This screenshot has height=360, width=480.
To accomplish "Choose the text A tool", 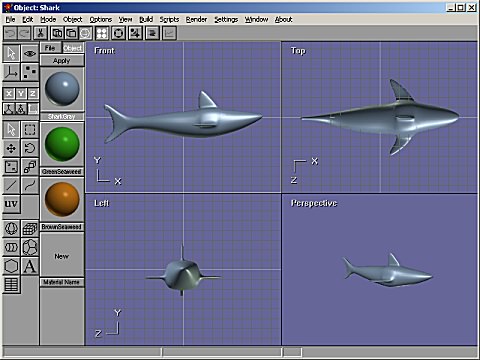I will (30, 266).
